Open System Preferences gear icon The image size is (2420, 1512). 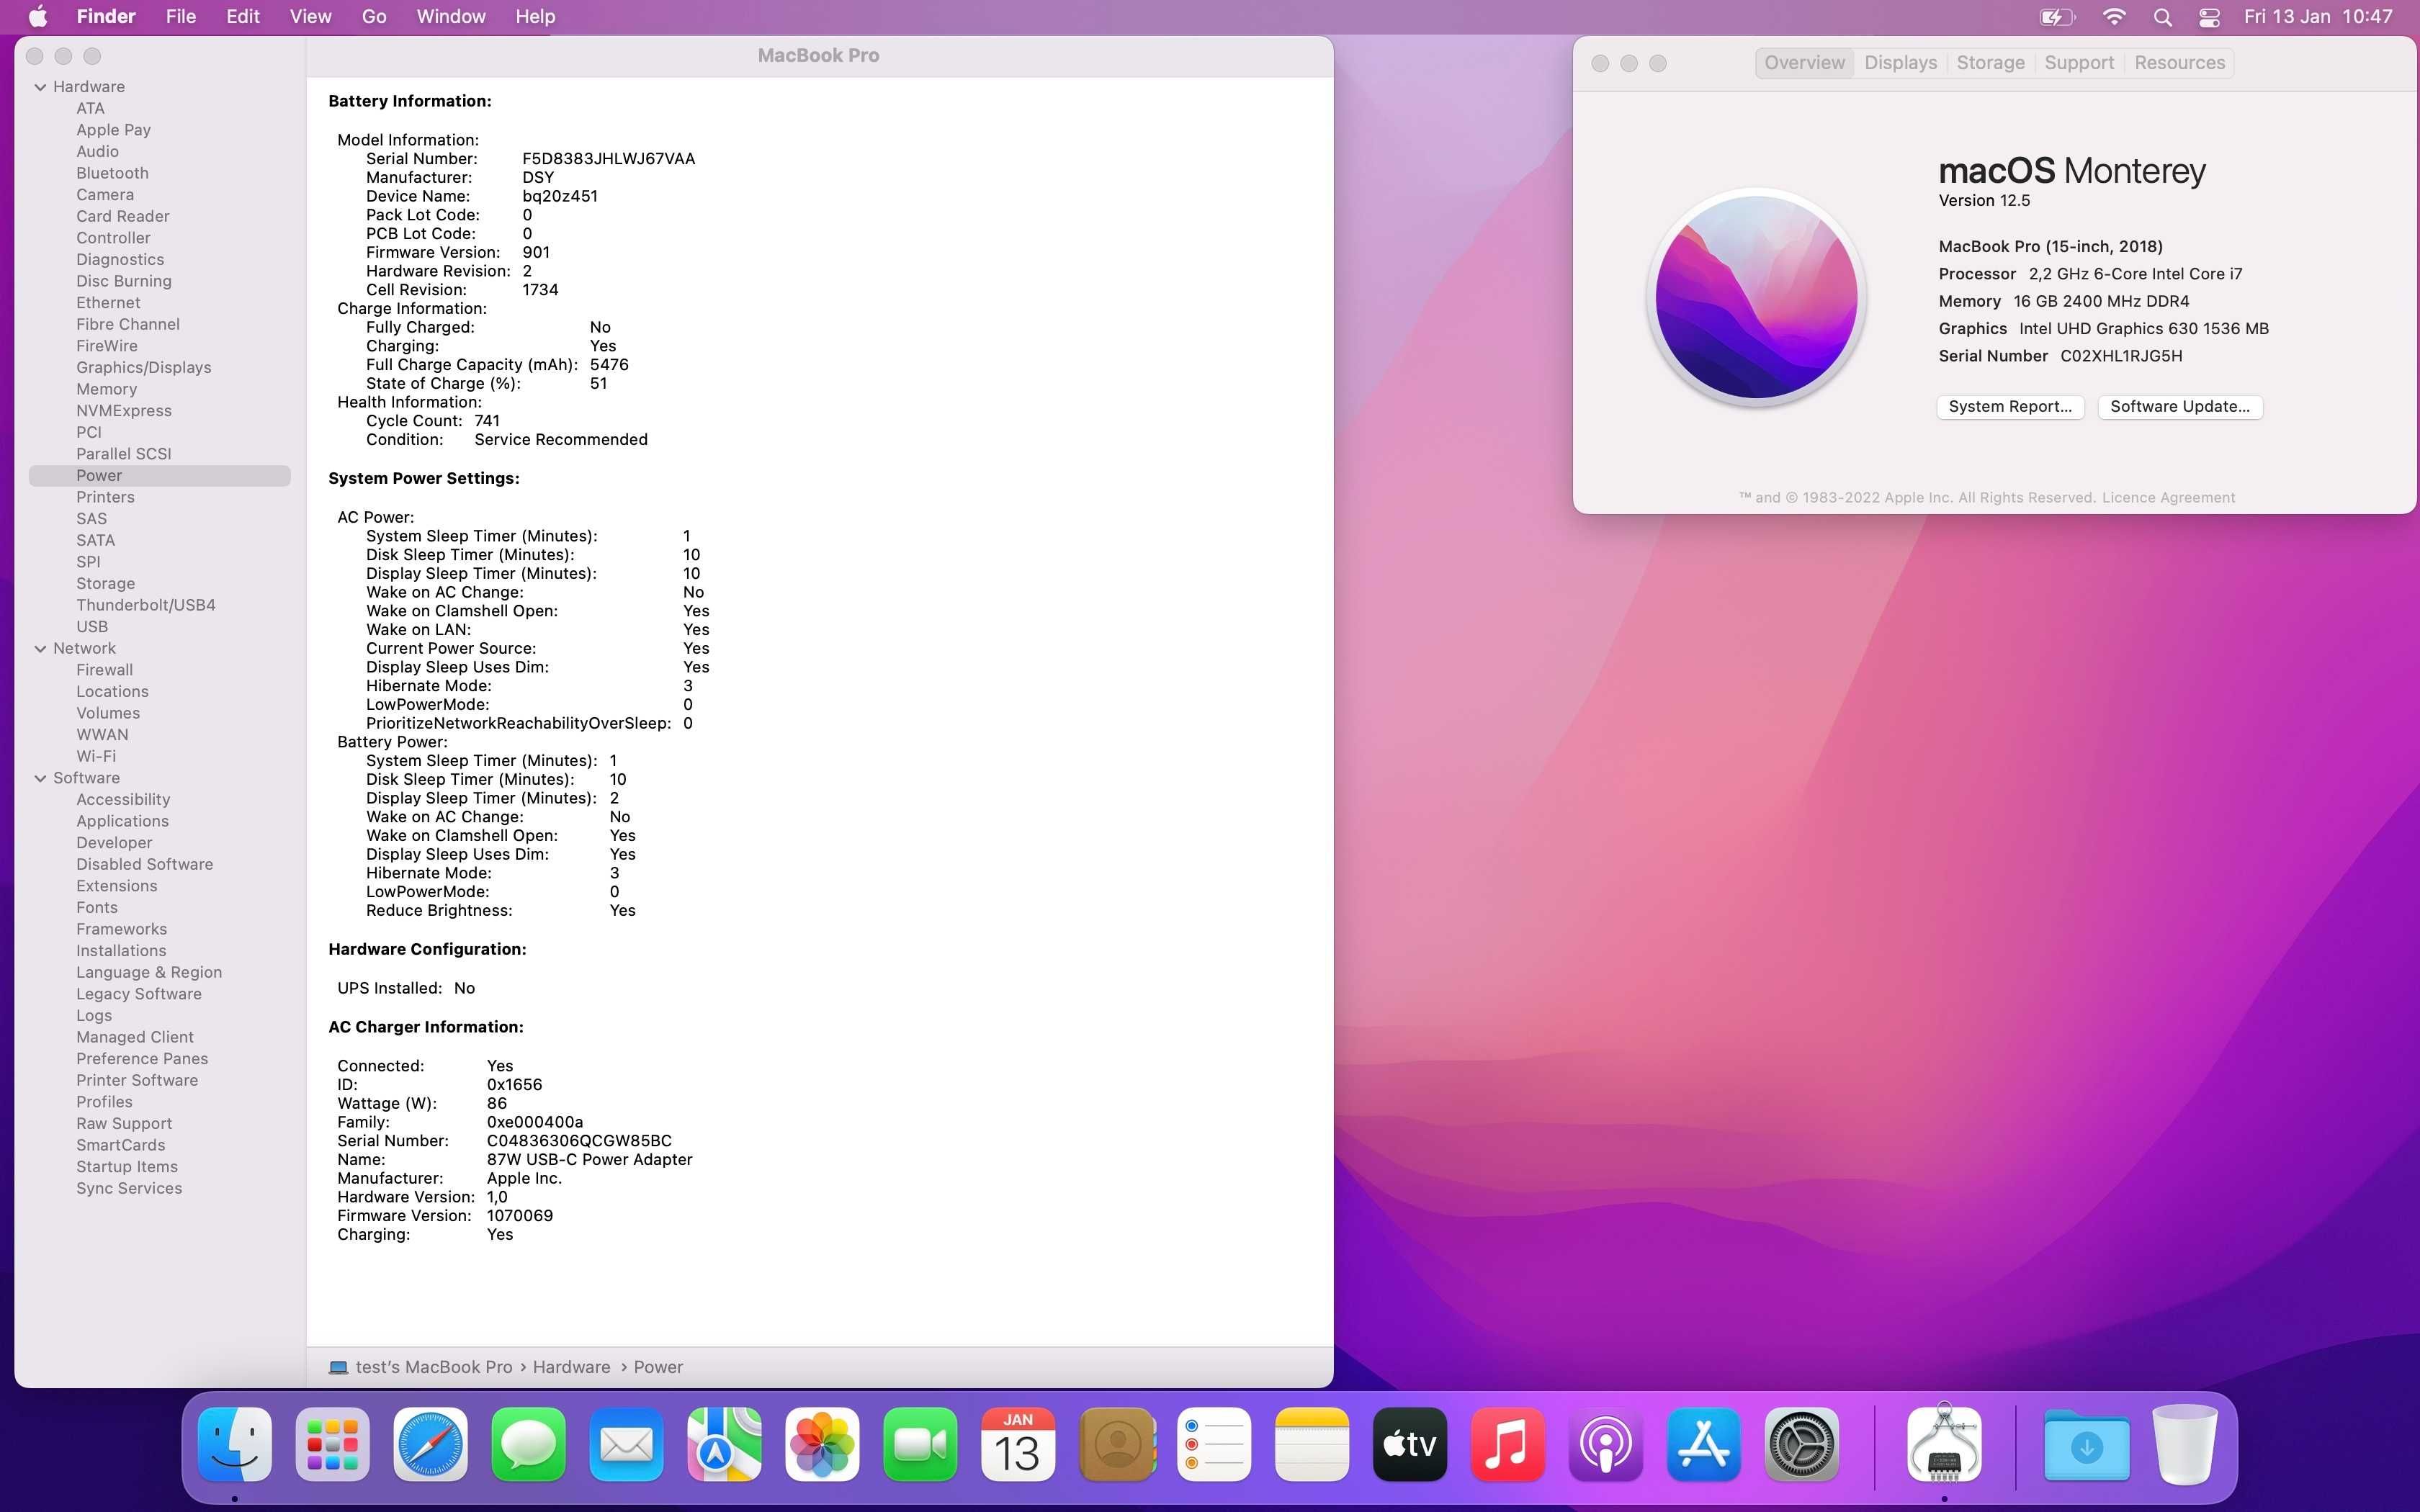1802,1445
